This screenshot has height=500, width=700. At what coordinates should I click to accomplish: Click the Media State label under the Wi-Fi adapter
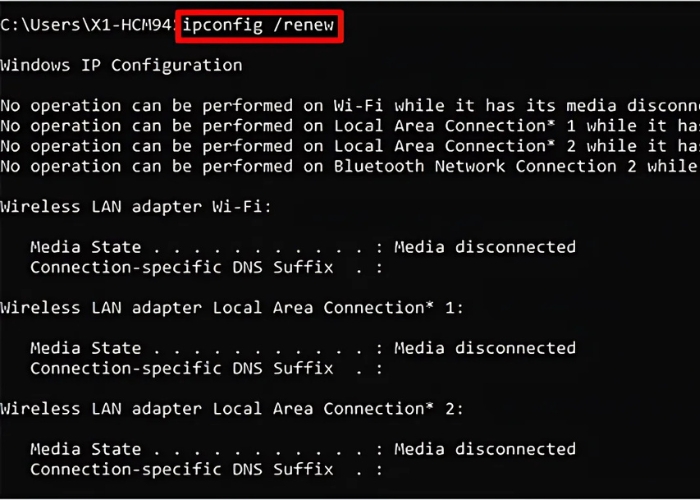coord(85,247)
